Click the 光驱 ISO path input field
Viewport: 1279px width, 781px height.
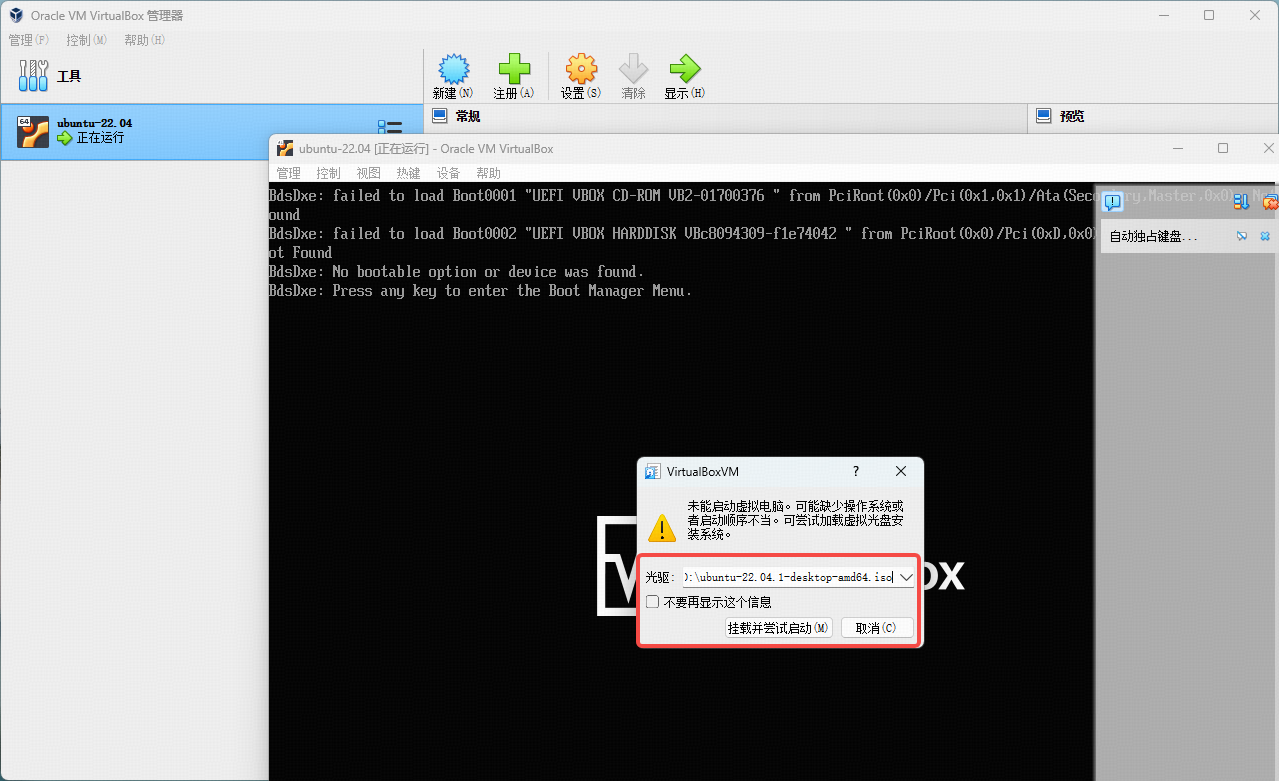pos(788,577)
